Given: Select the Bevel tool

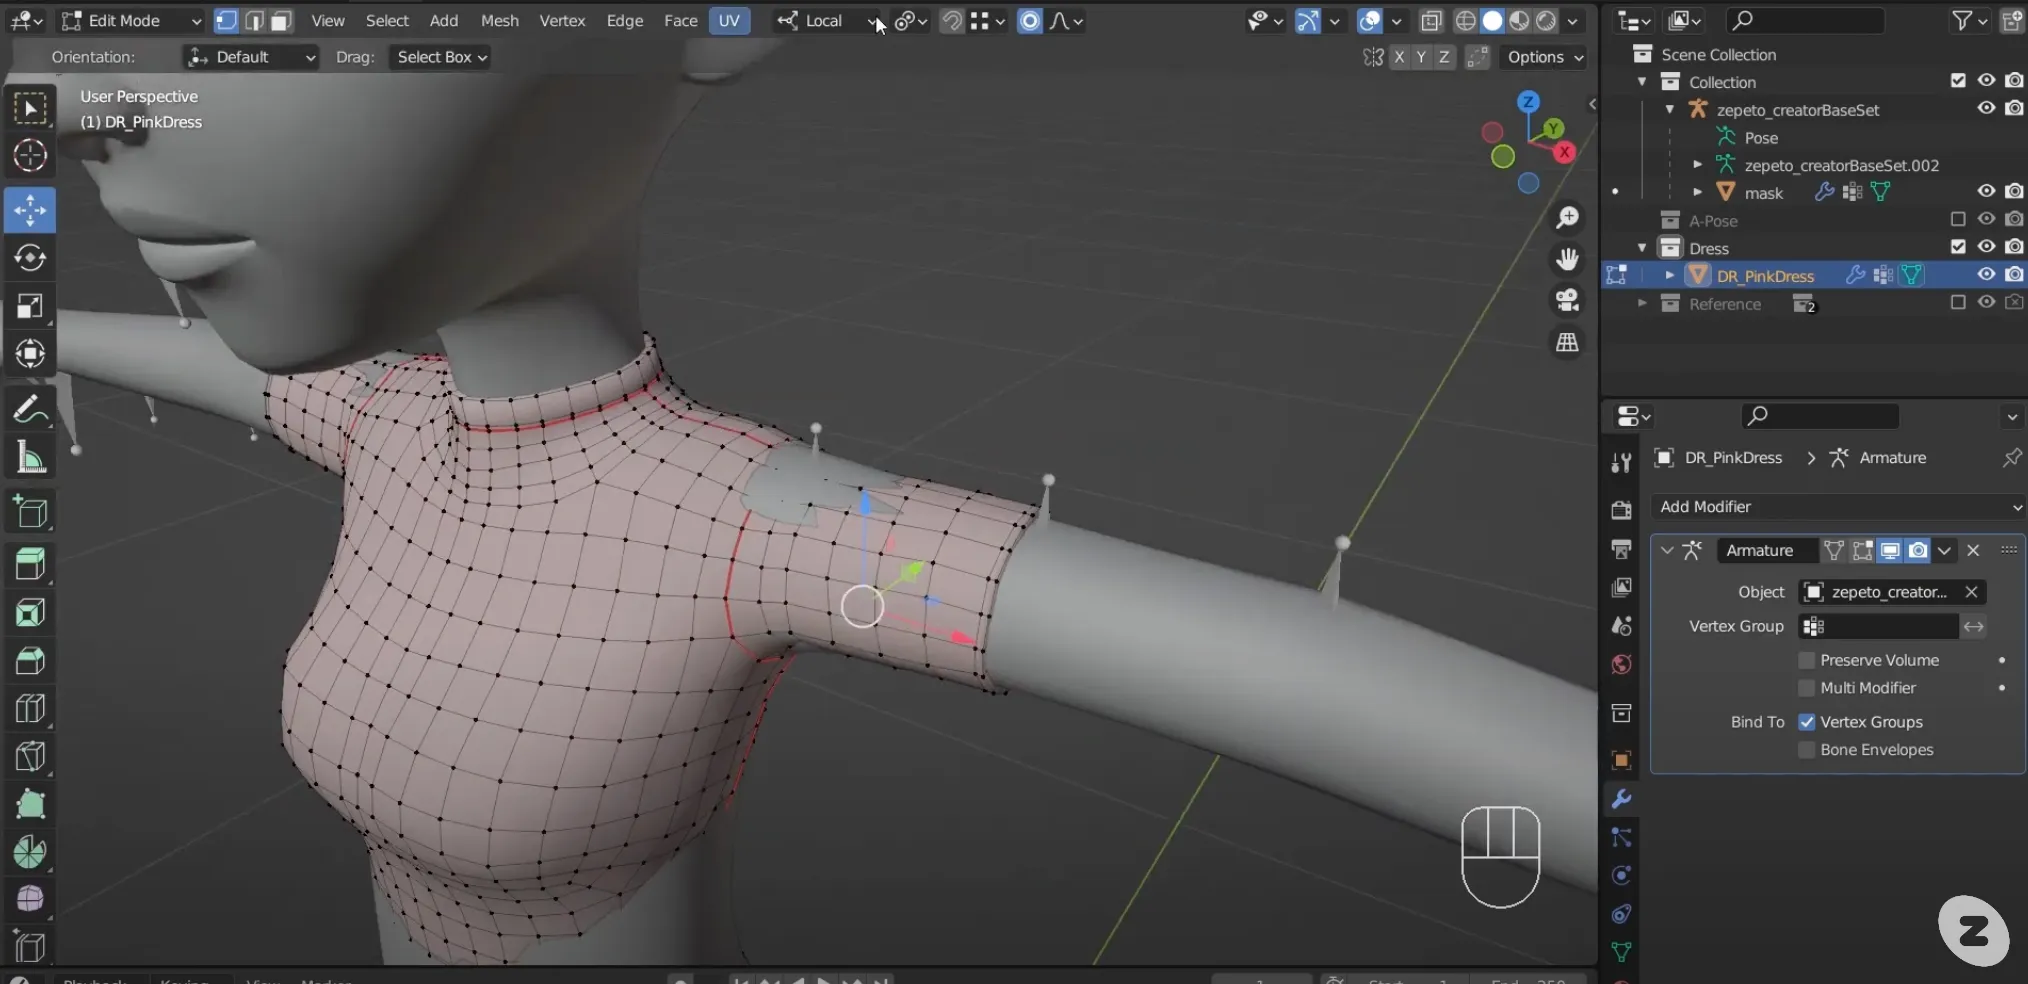Looking at the screenshot, I should pos(30,661).
